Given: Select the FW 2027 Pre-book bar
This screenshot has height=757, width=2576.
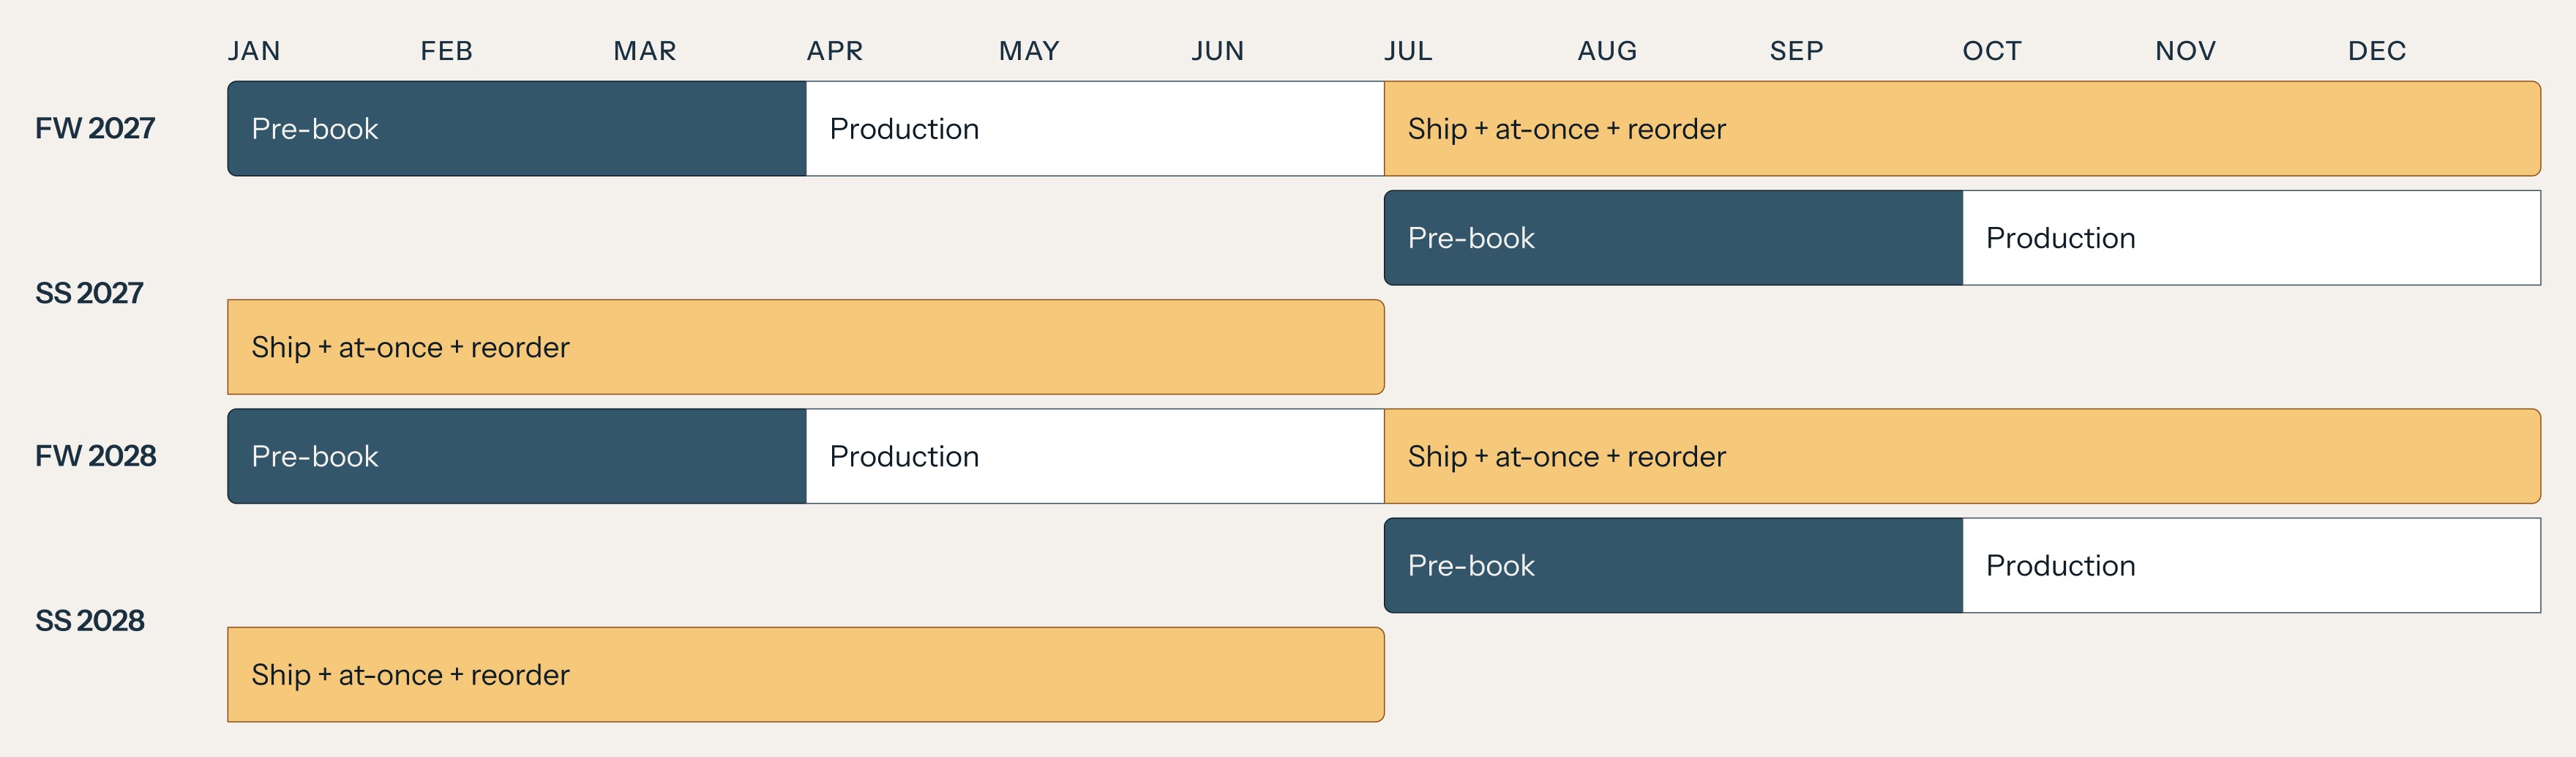Looking at the screenshot, I should tap(517, 129).
